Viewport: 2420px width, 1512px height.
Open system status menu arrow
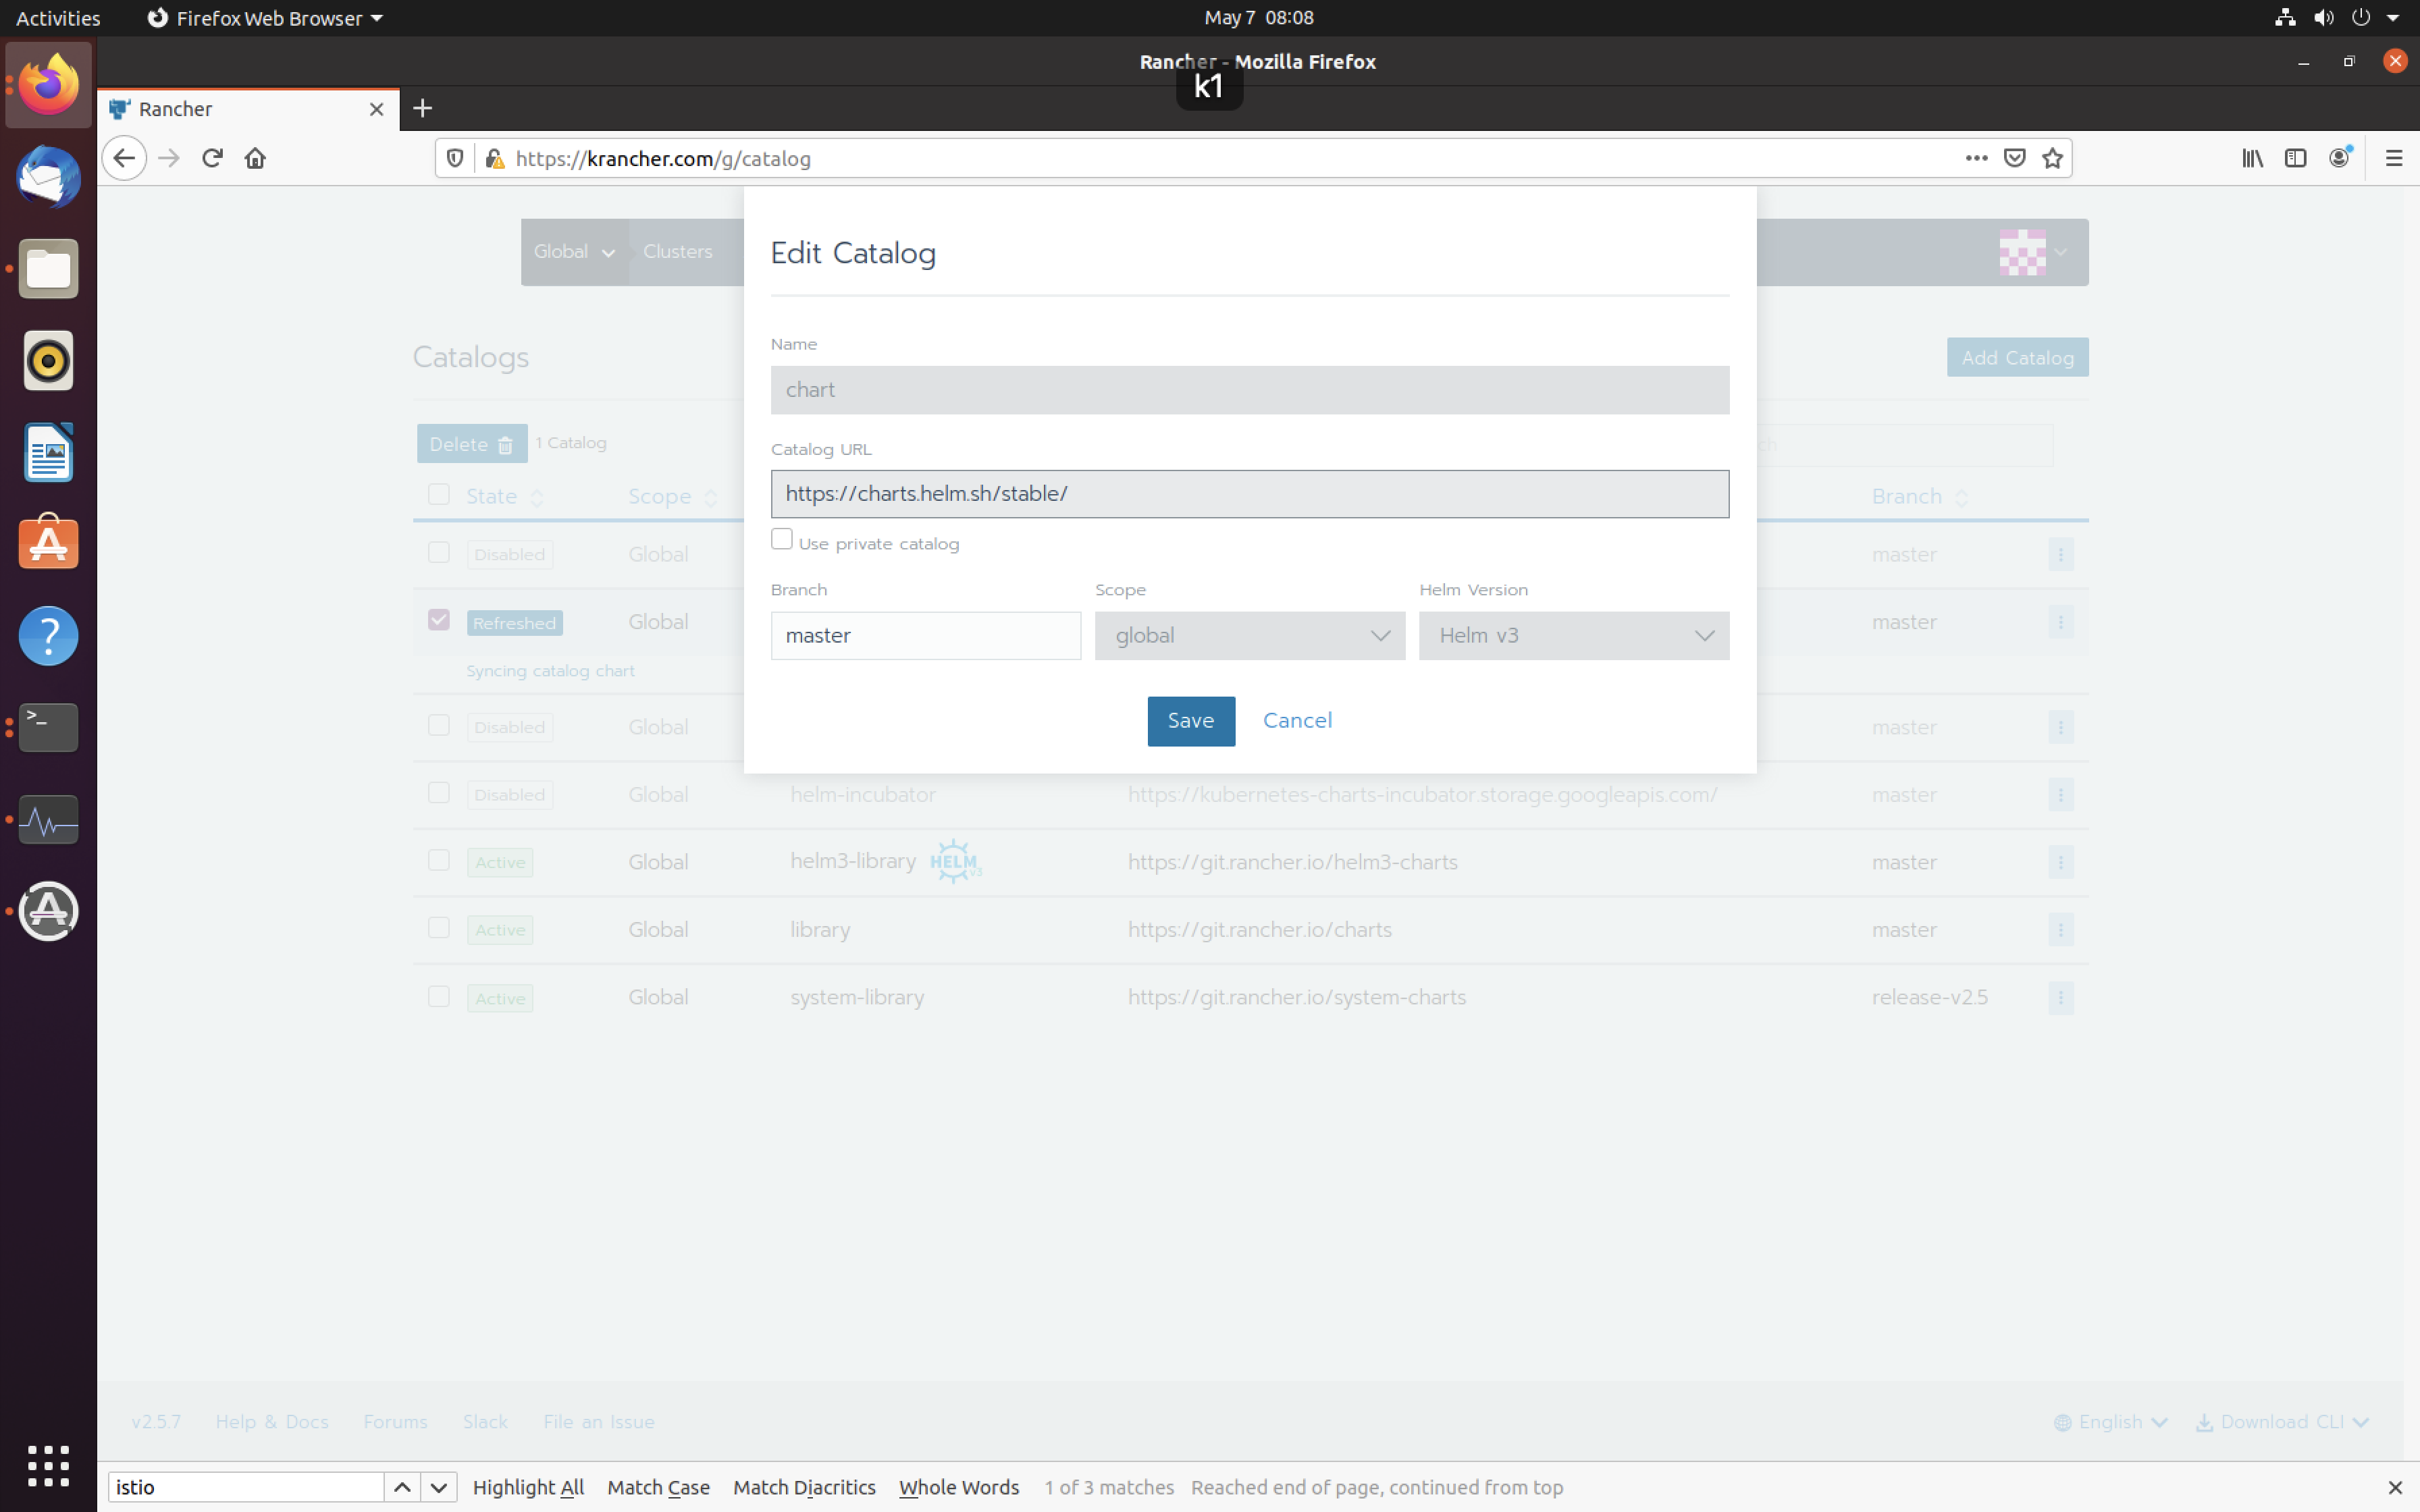click(x=2393, y=18)
